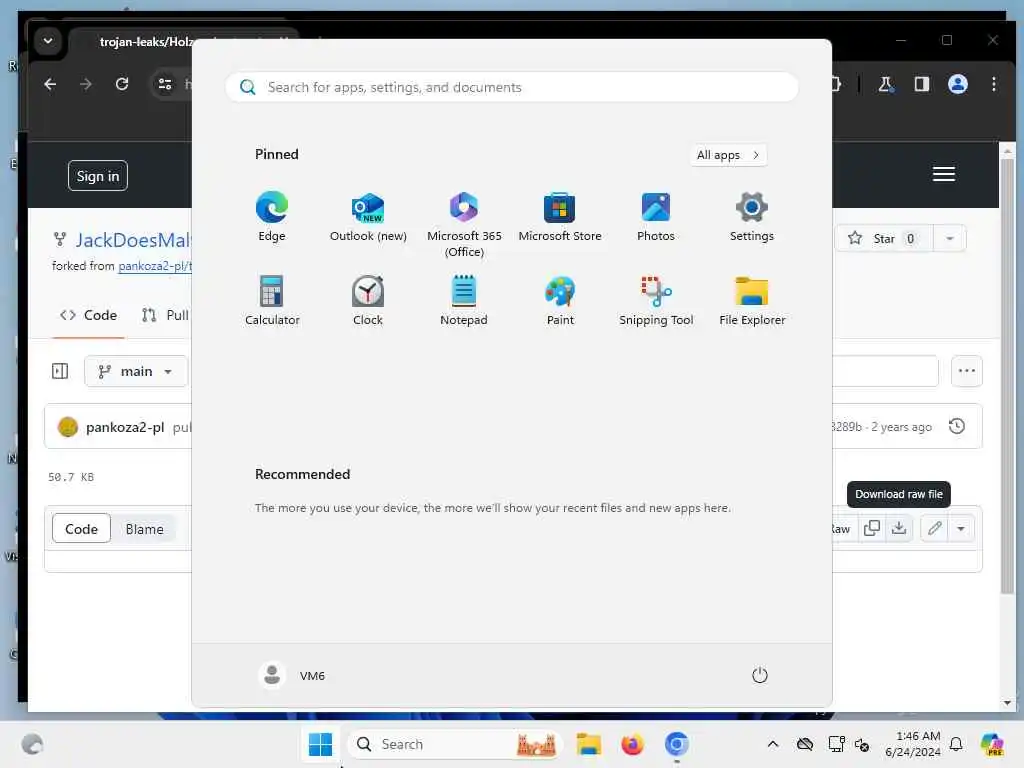Open the Pull requests tab
The width and height of the screenshot is (1024, 768).
[165, 315]
